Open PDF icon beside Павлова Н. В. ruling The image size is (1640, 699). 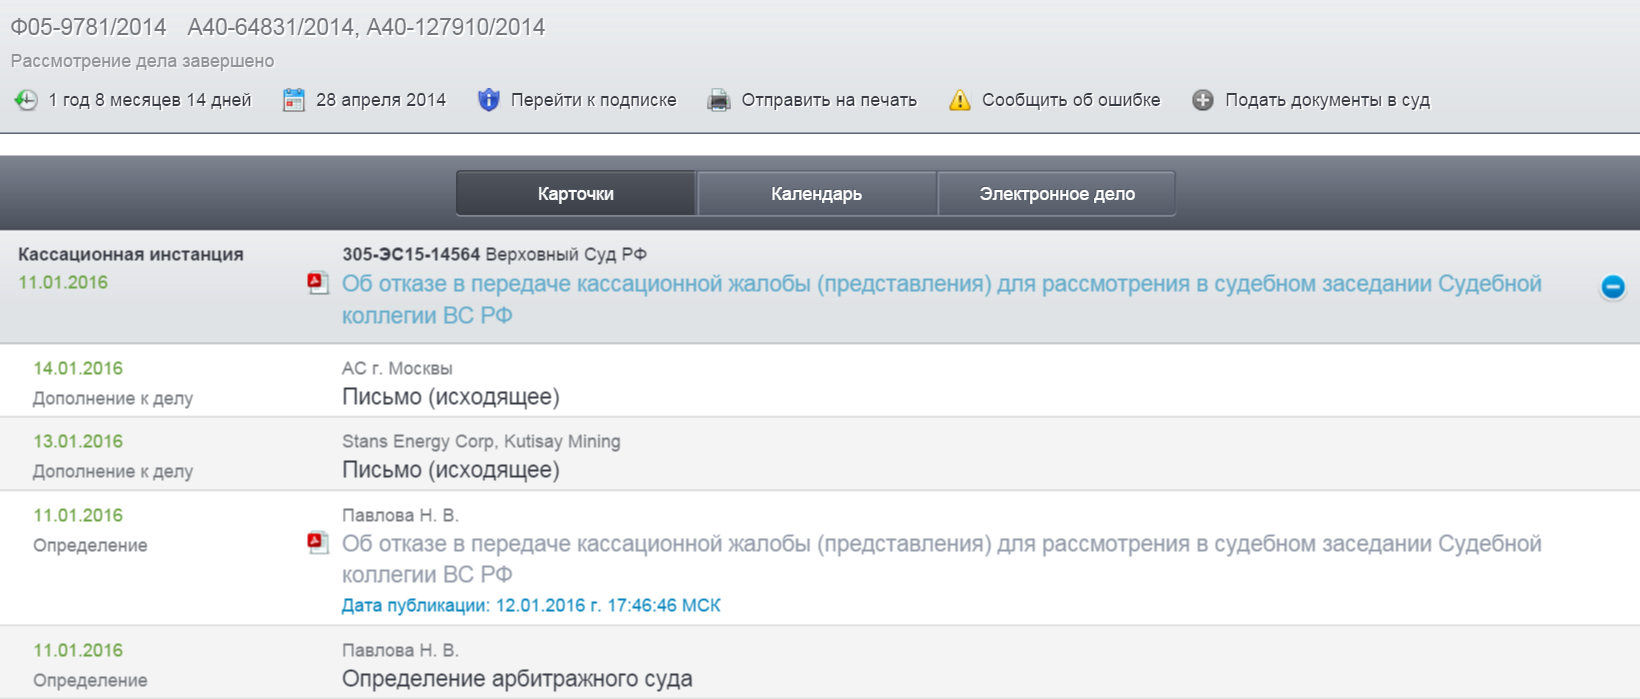pyautogui.click(x=318, y=543)
